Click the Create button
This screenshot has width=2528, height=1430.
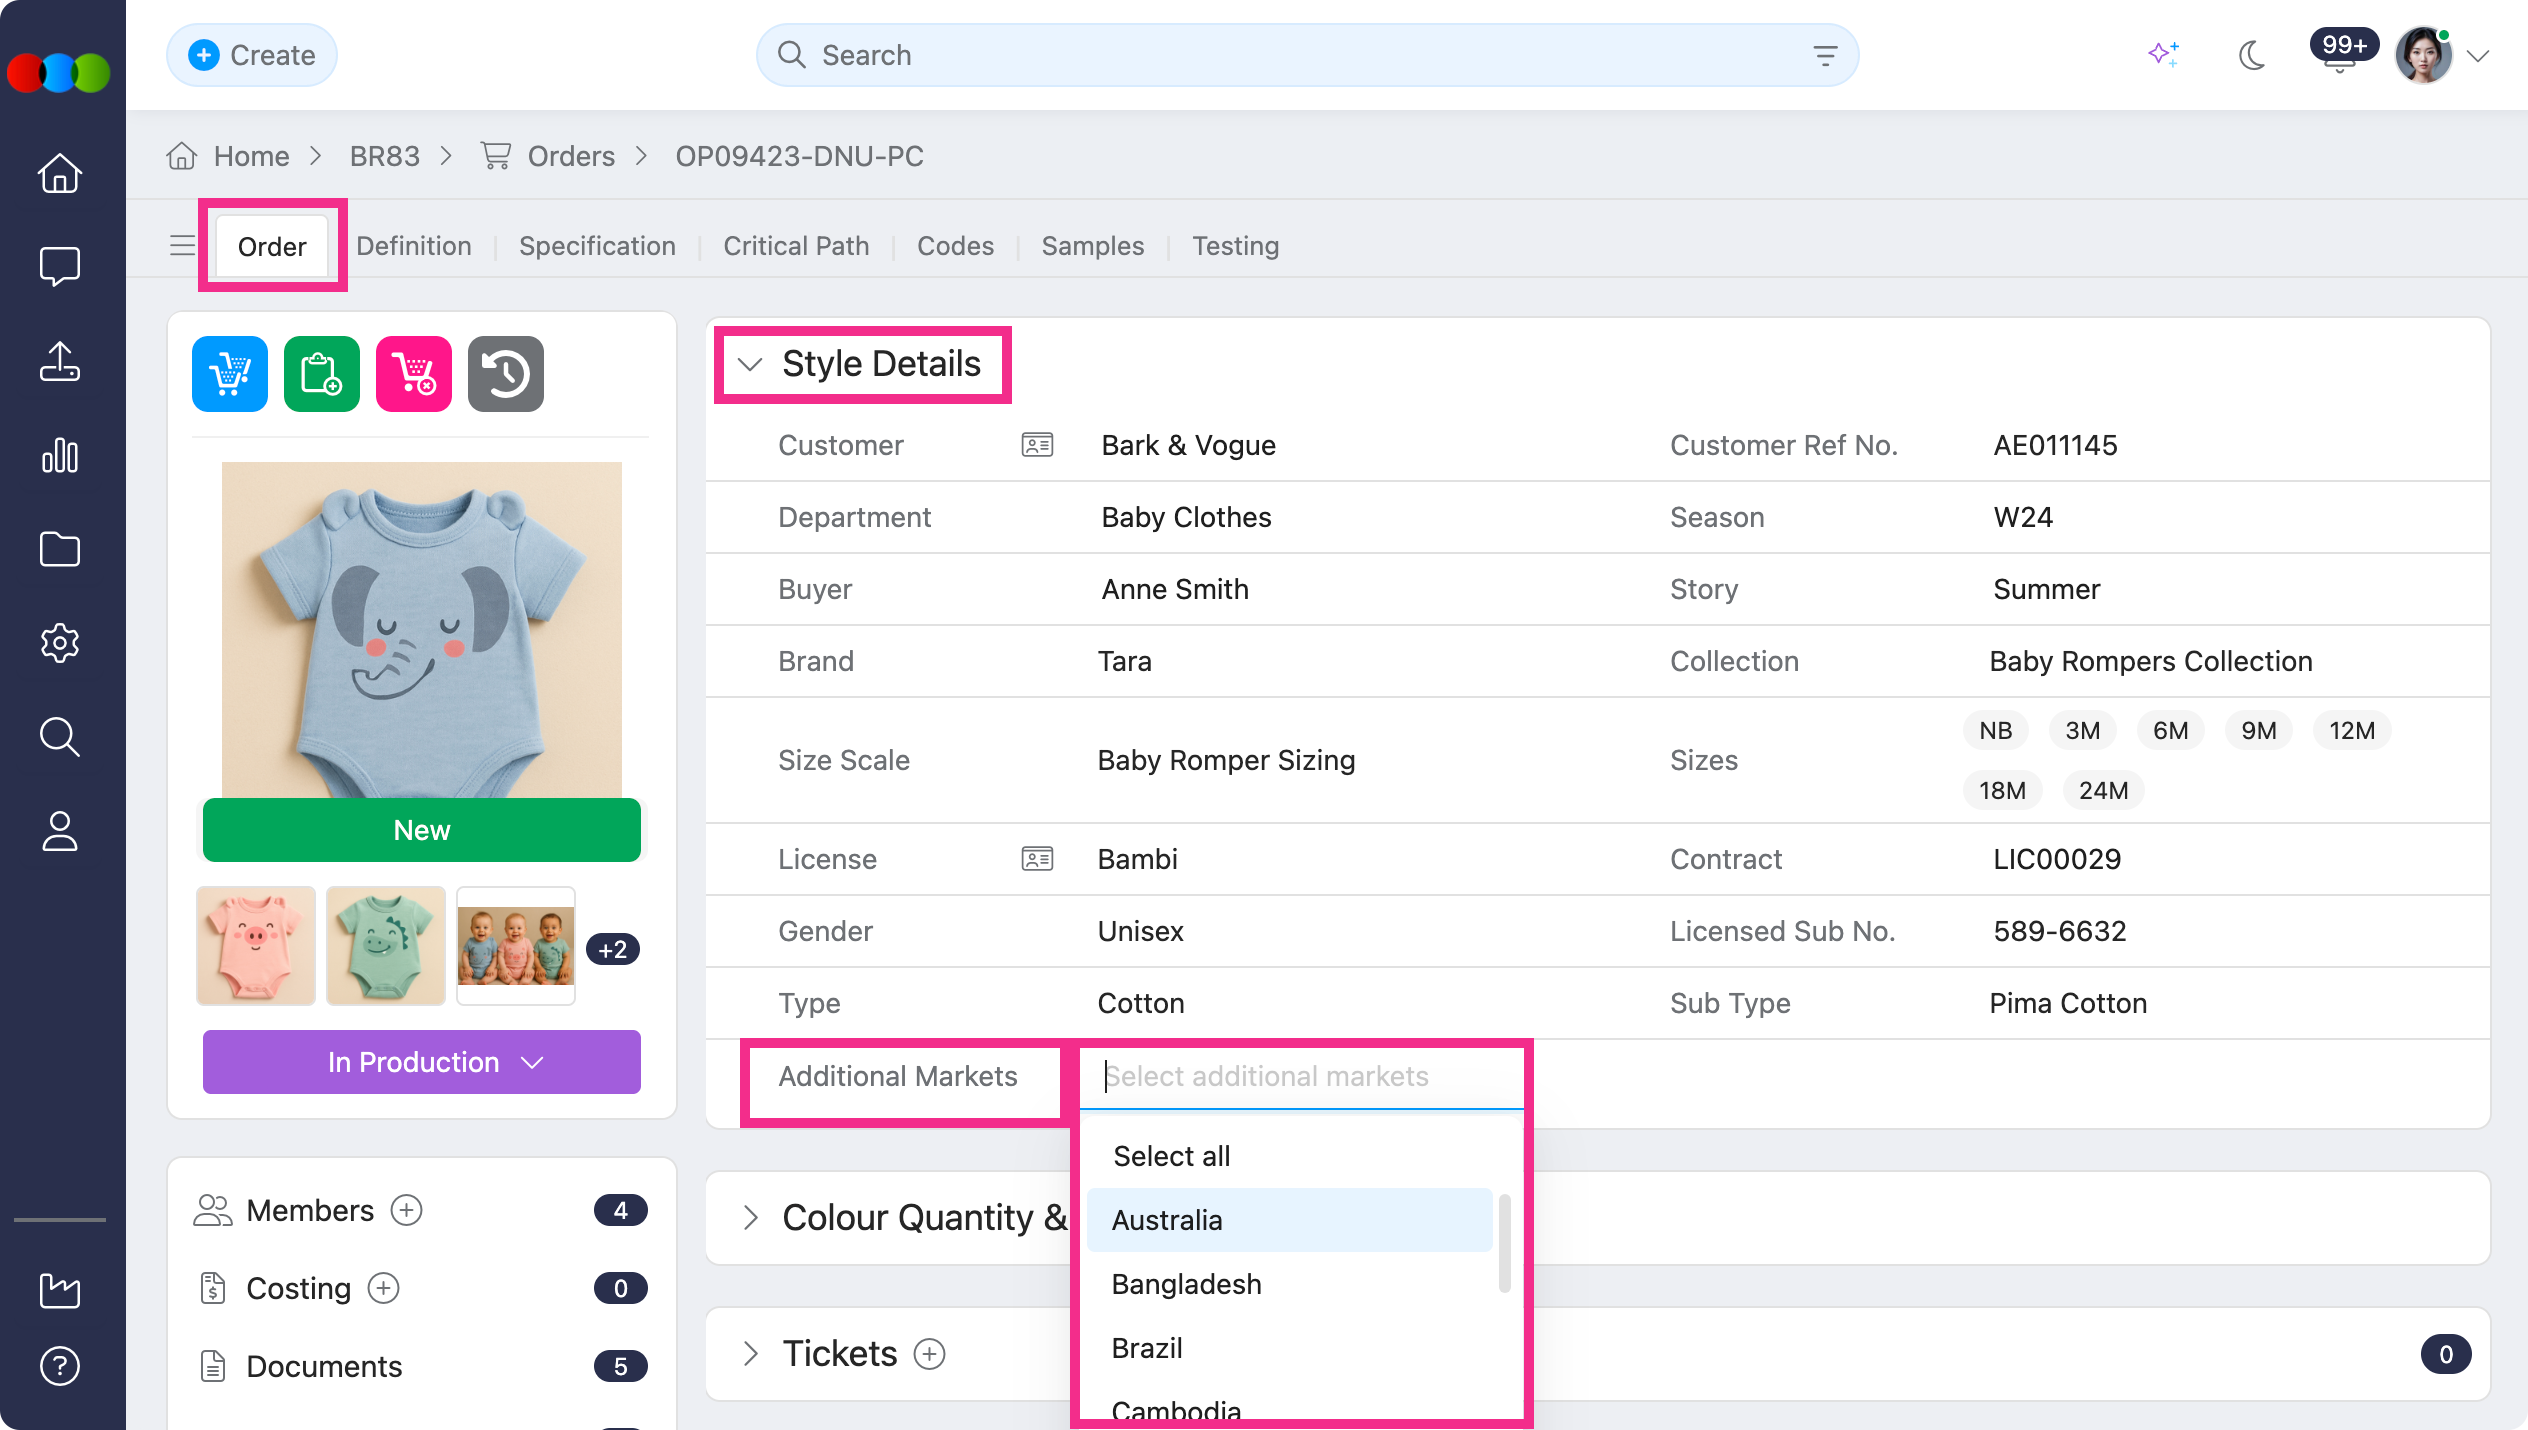click(252, 55)
